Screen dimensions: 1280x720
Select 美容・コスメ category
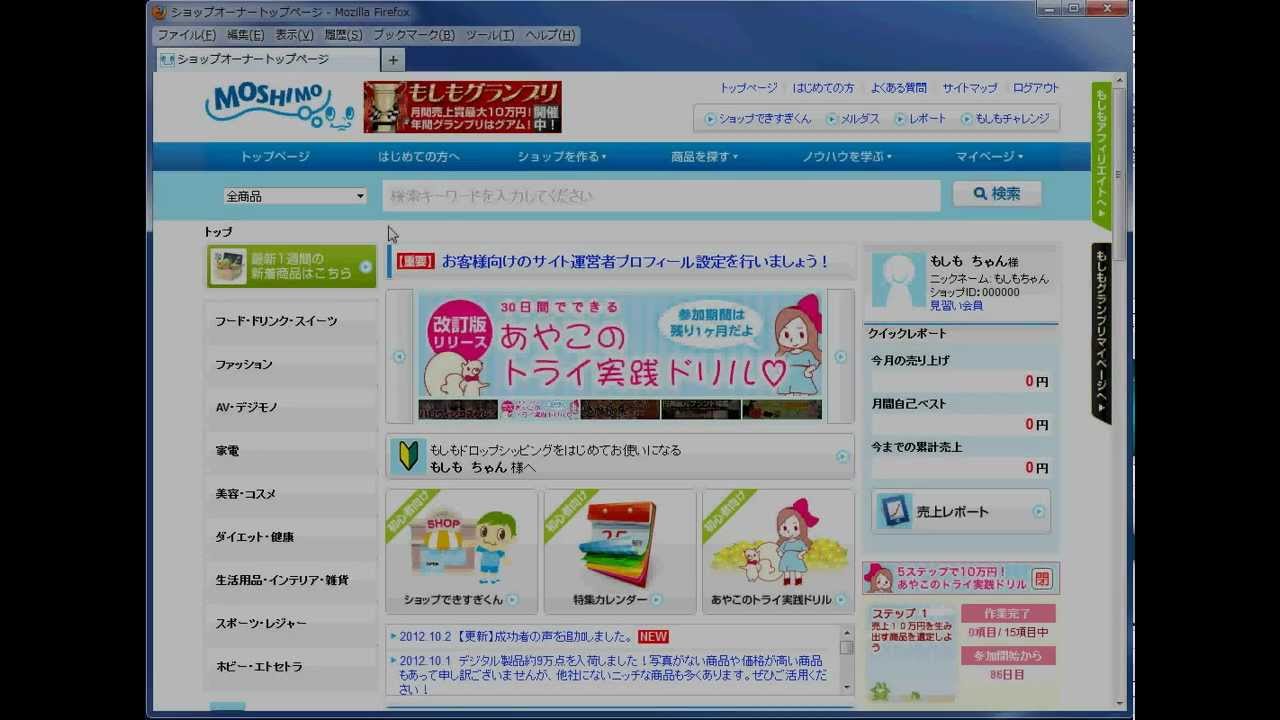pos(291,494)
